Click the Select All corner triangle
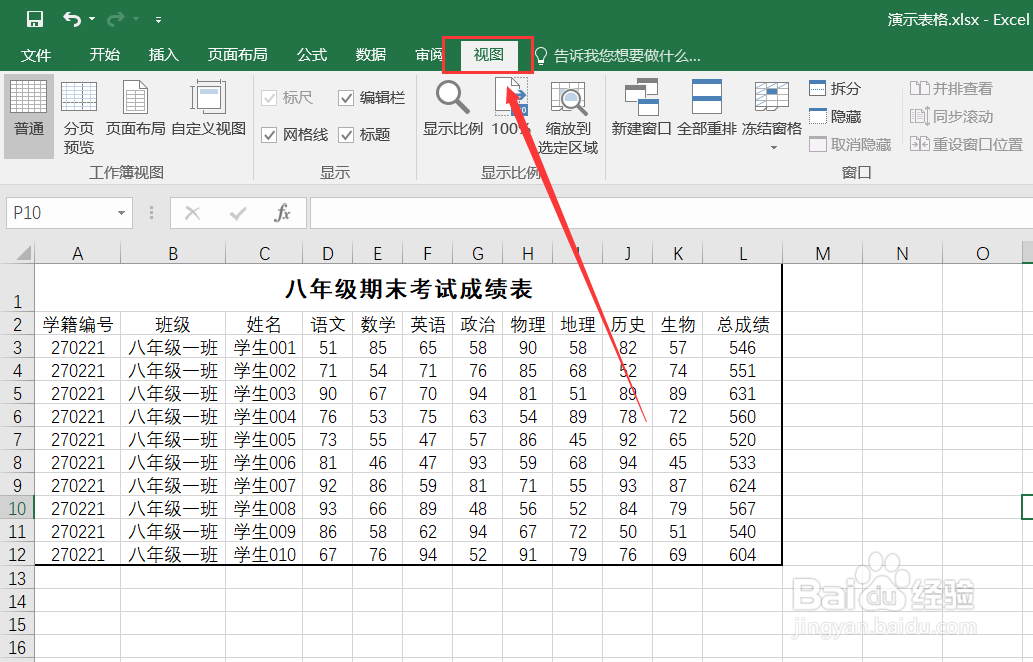The image size is (1033, 662). (x=23, y=253)
